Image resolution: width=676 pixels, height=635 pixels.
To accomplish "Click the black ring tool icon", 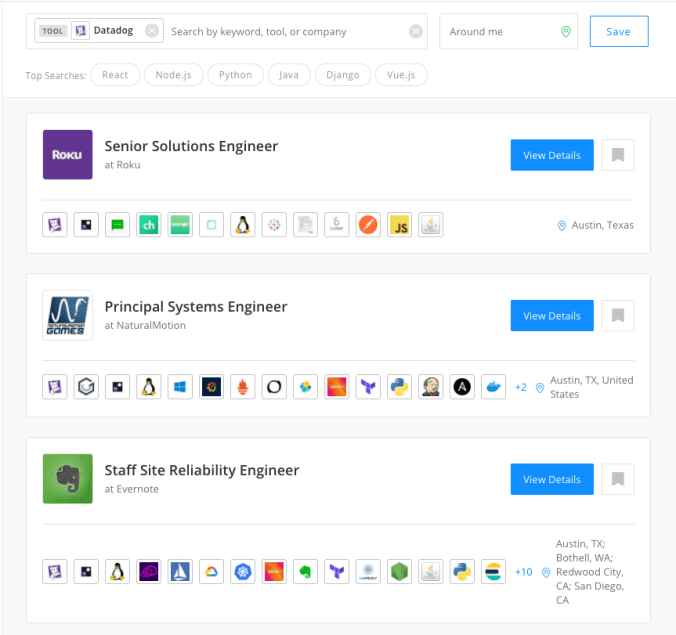I will point(274,387).
